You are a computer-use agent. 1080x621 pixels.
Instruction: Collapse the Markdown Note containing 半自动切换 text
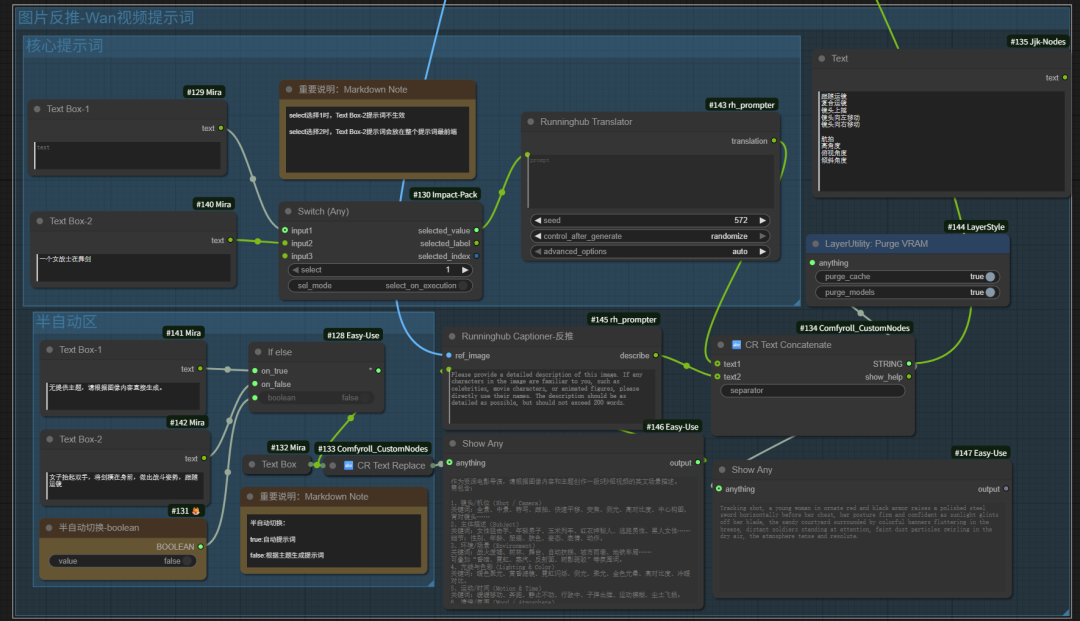(x=250, y=496)
